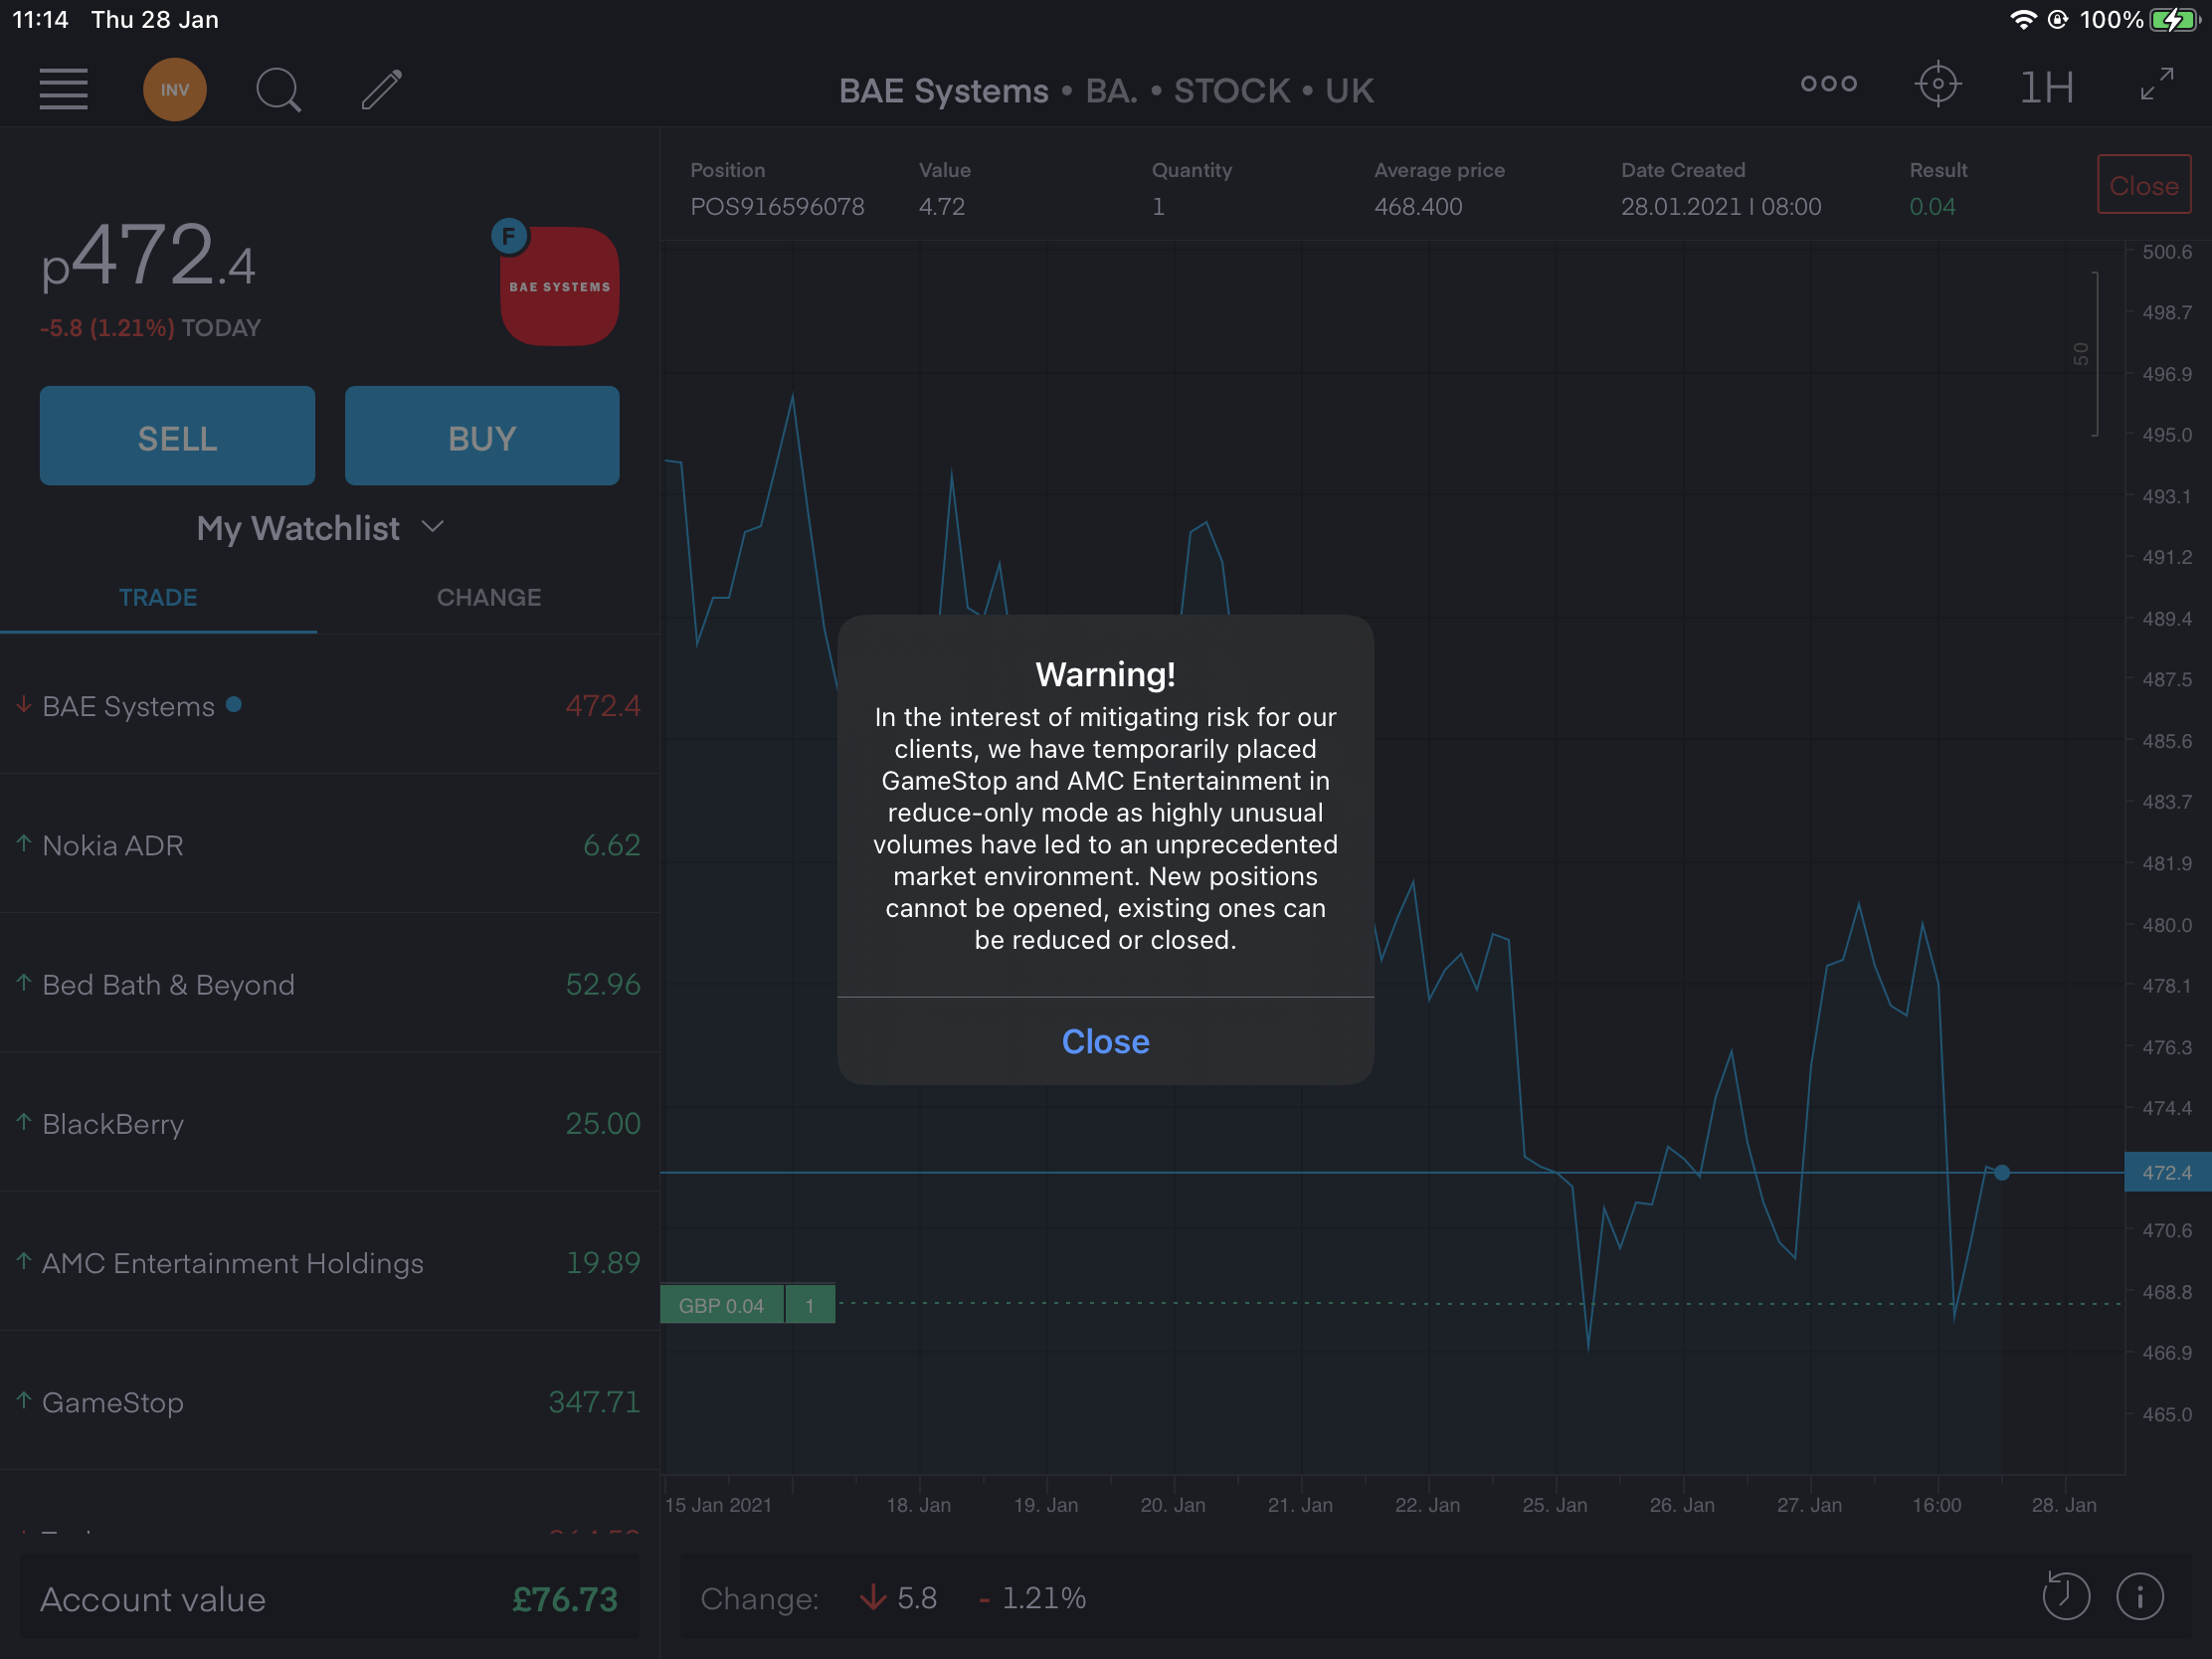The height and width of the screenshot is (1659, 2212).
Task: Tap the Wi-Fi status icon
Action: tap(2022, 20)
